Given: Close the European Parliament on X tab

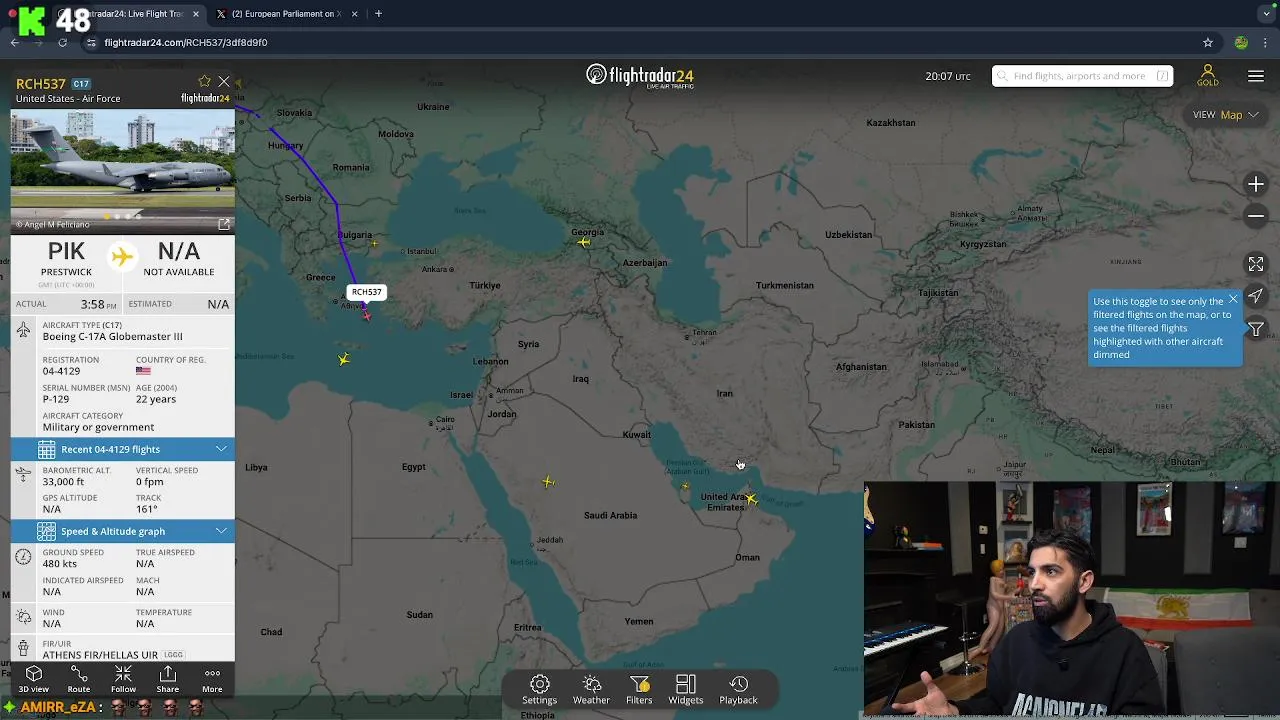Looking at the screenshot, I should pyautogui.click(x=354, y=14).
